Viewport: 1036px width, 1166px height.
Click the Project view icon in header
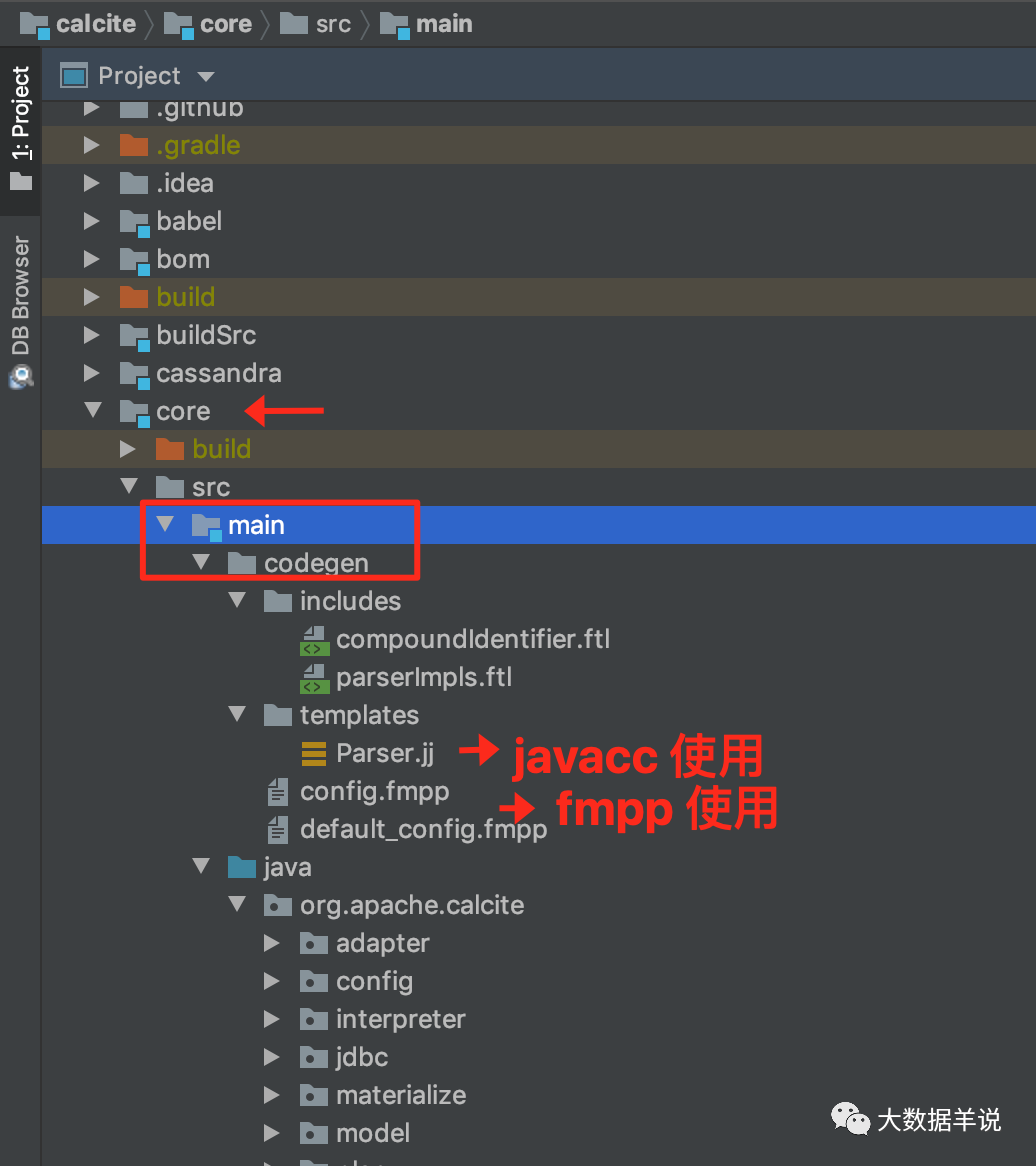pyautogui.click(x=74, y=76)
